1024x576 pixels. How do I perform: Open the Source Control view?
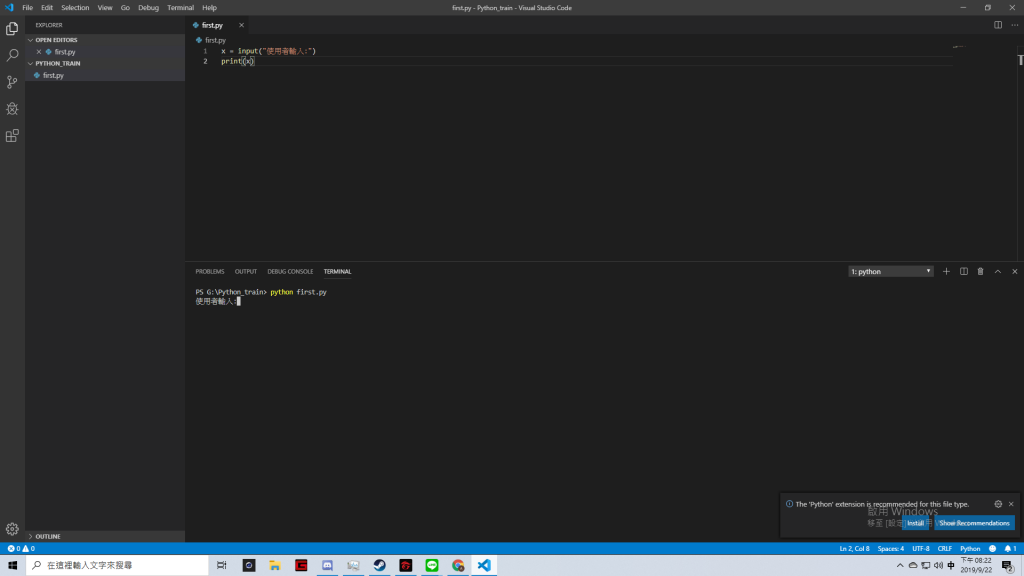point(12,82)
